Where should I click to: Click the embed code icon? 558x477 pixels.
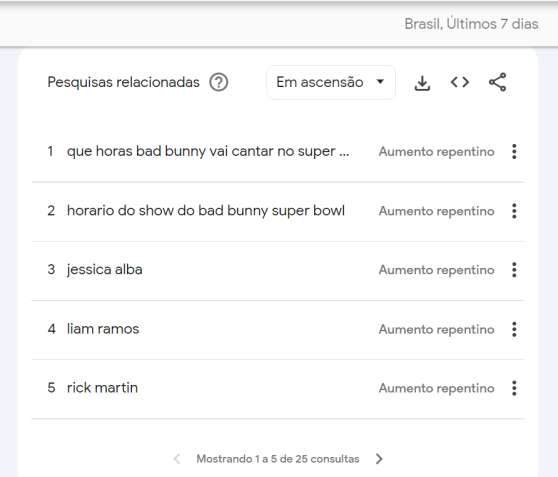coord(460,82)
